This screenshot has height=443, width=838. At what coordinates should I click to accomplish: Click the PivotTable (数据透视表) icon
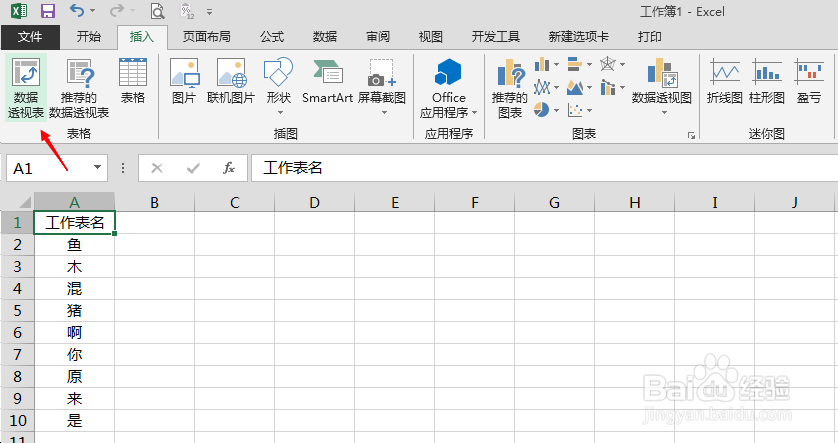click(x=27, y=88)
